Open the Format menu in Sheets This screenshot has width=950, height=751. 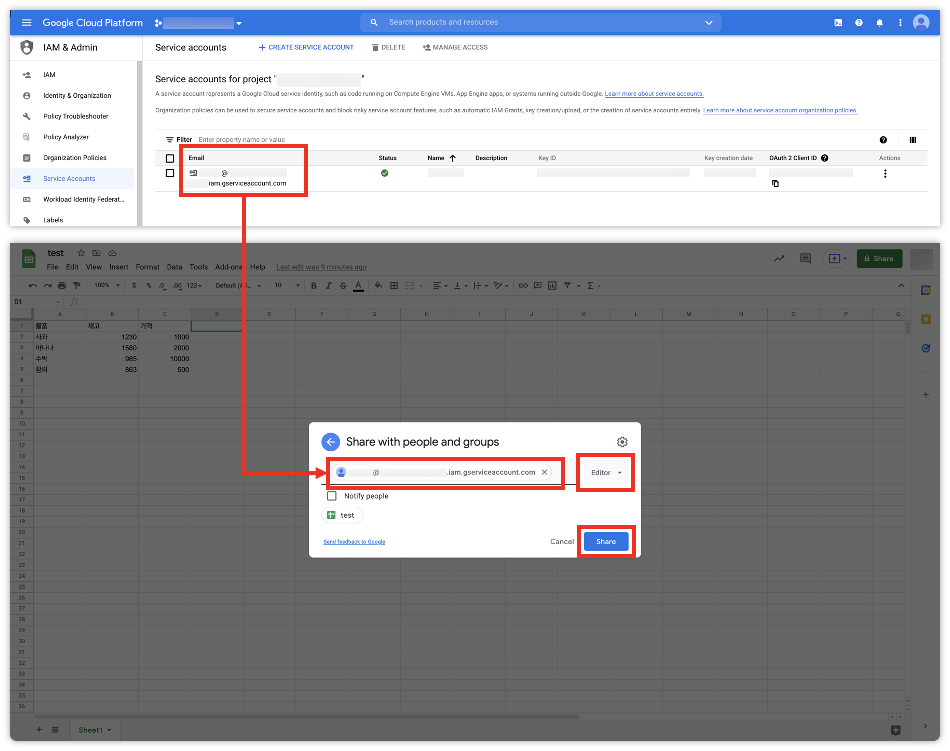click(x=147, y=267)
